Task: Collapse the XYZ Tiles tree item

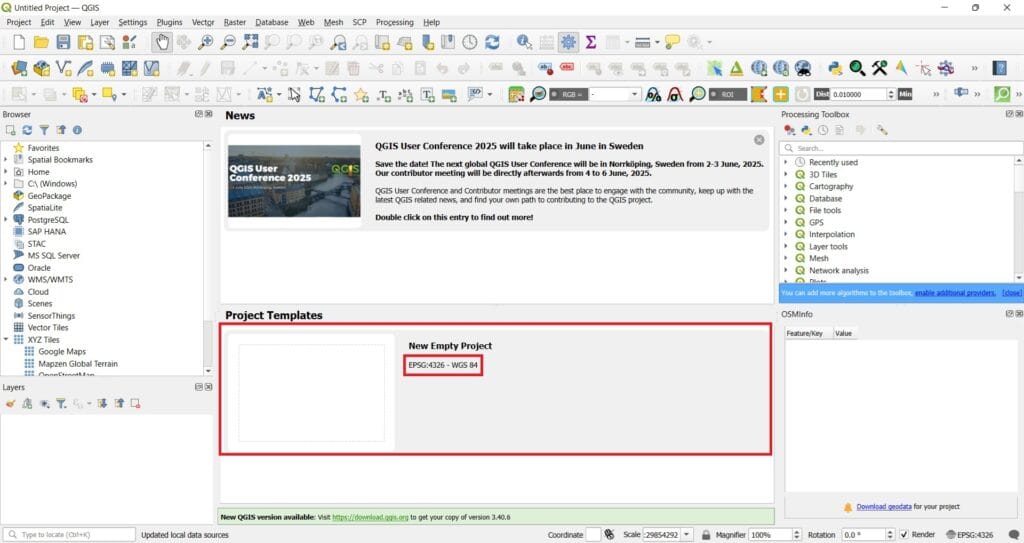Action: (x=6, y=339)
